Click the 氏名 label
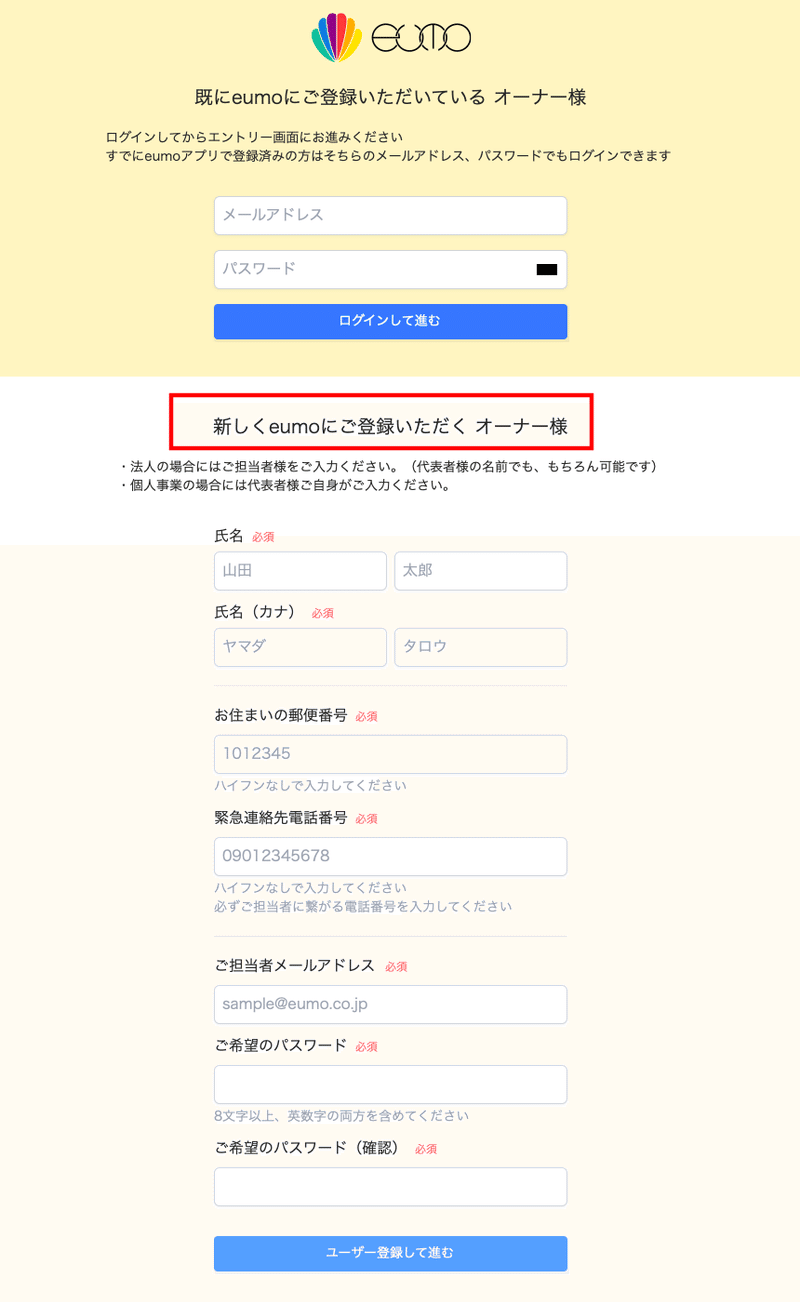This screenshot has width=800, height=1302. pos(229,536)
